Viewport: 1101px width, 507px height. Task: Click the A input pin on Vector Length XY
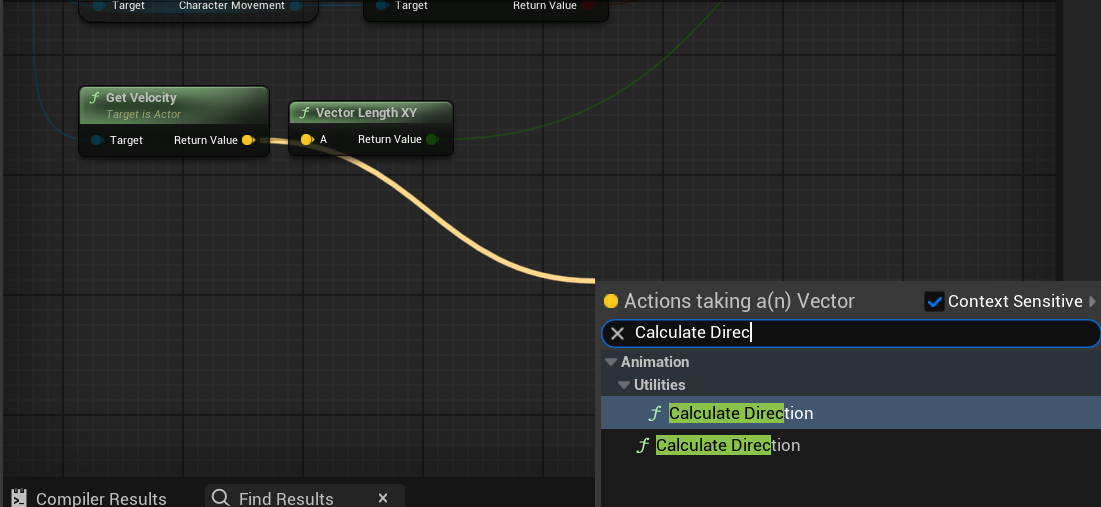click(307, 140)
